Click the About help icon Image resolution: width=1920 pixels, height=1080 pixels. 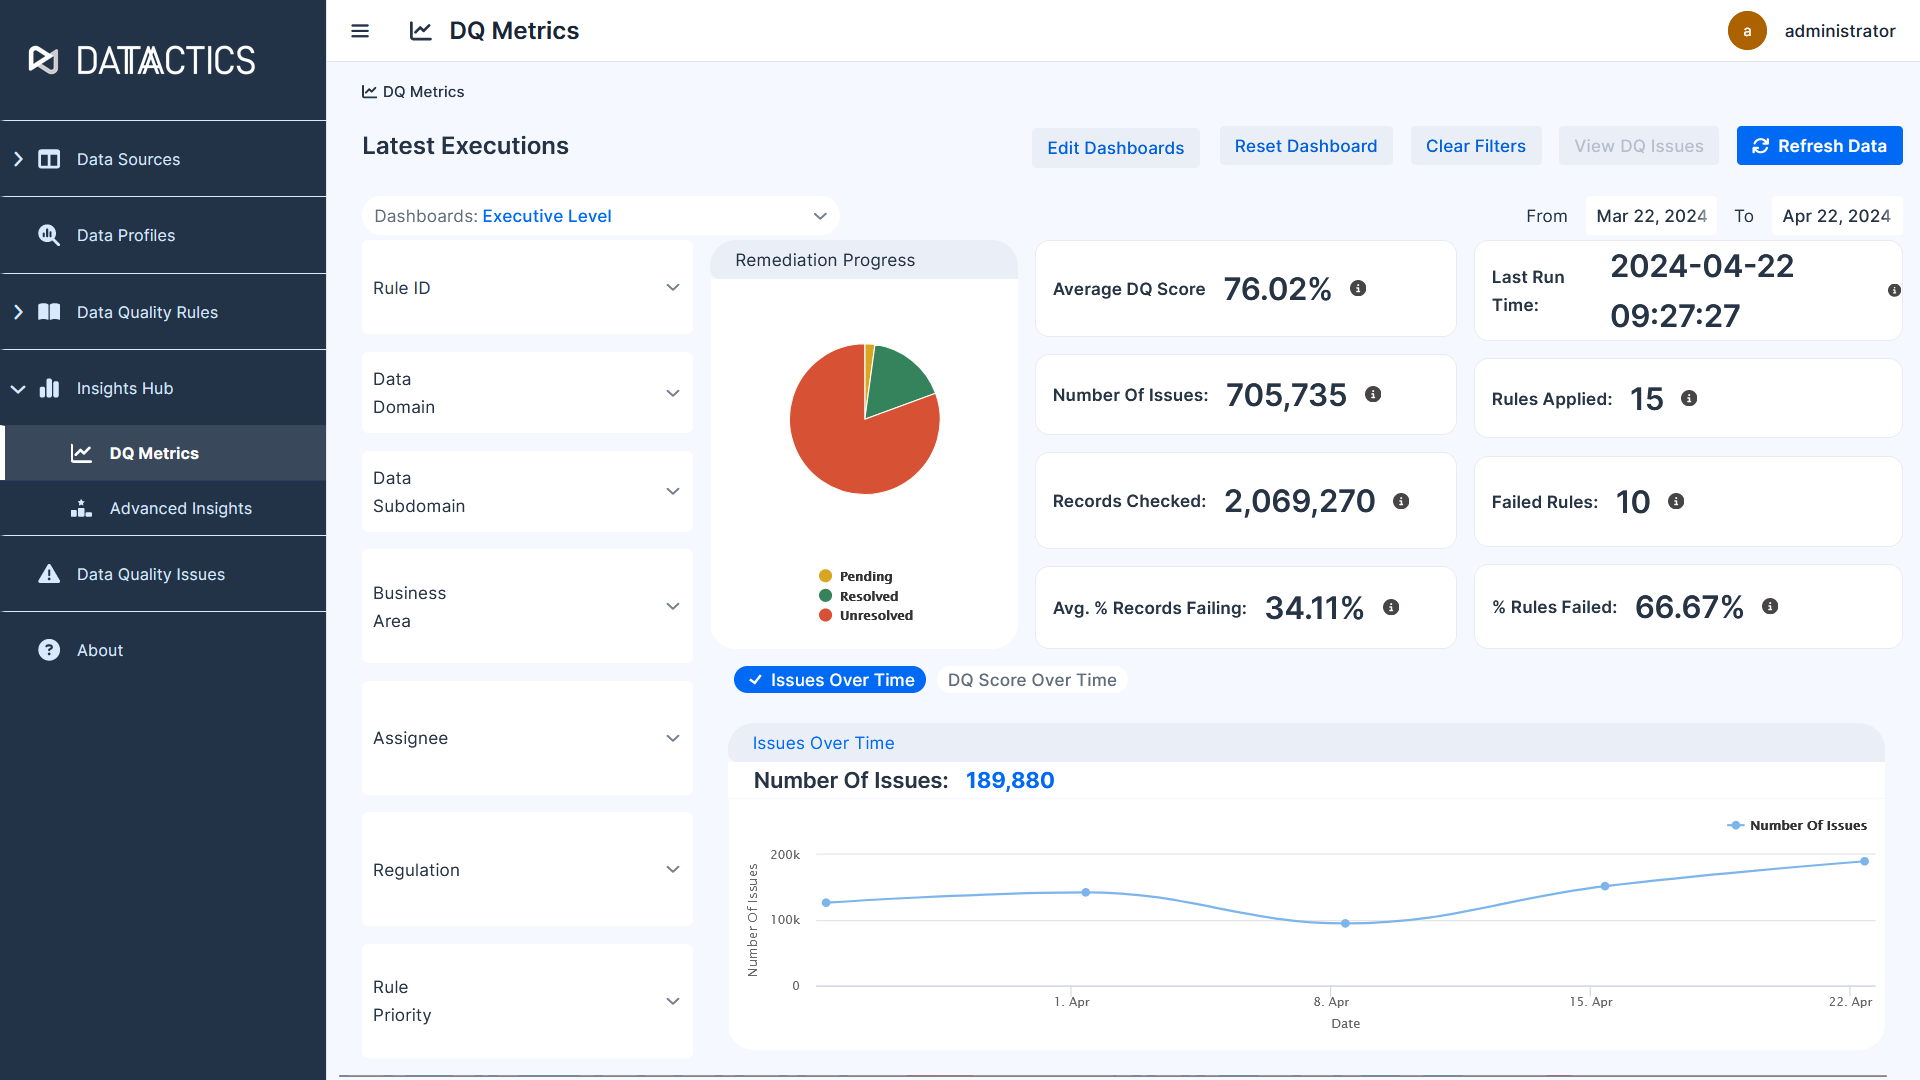(49, 650)
